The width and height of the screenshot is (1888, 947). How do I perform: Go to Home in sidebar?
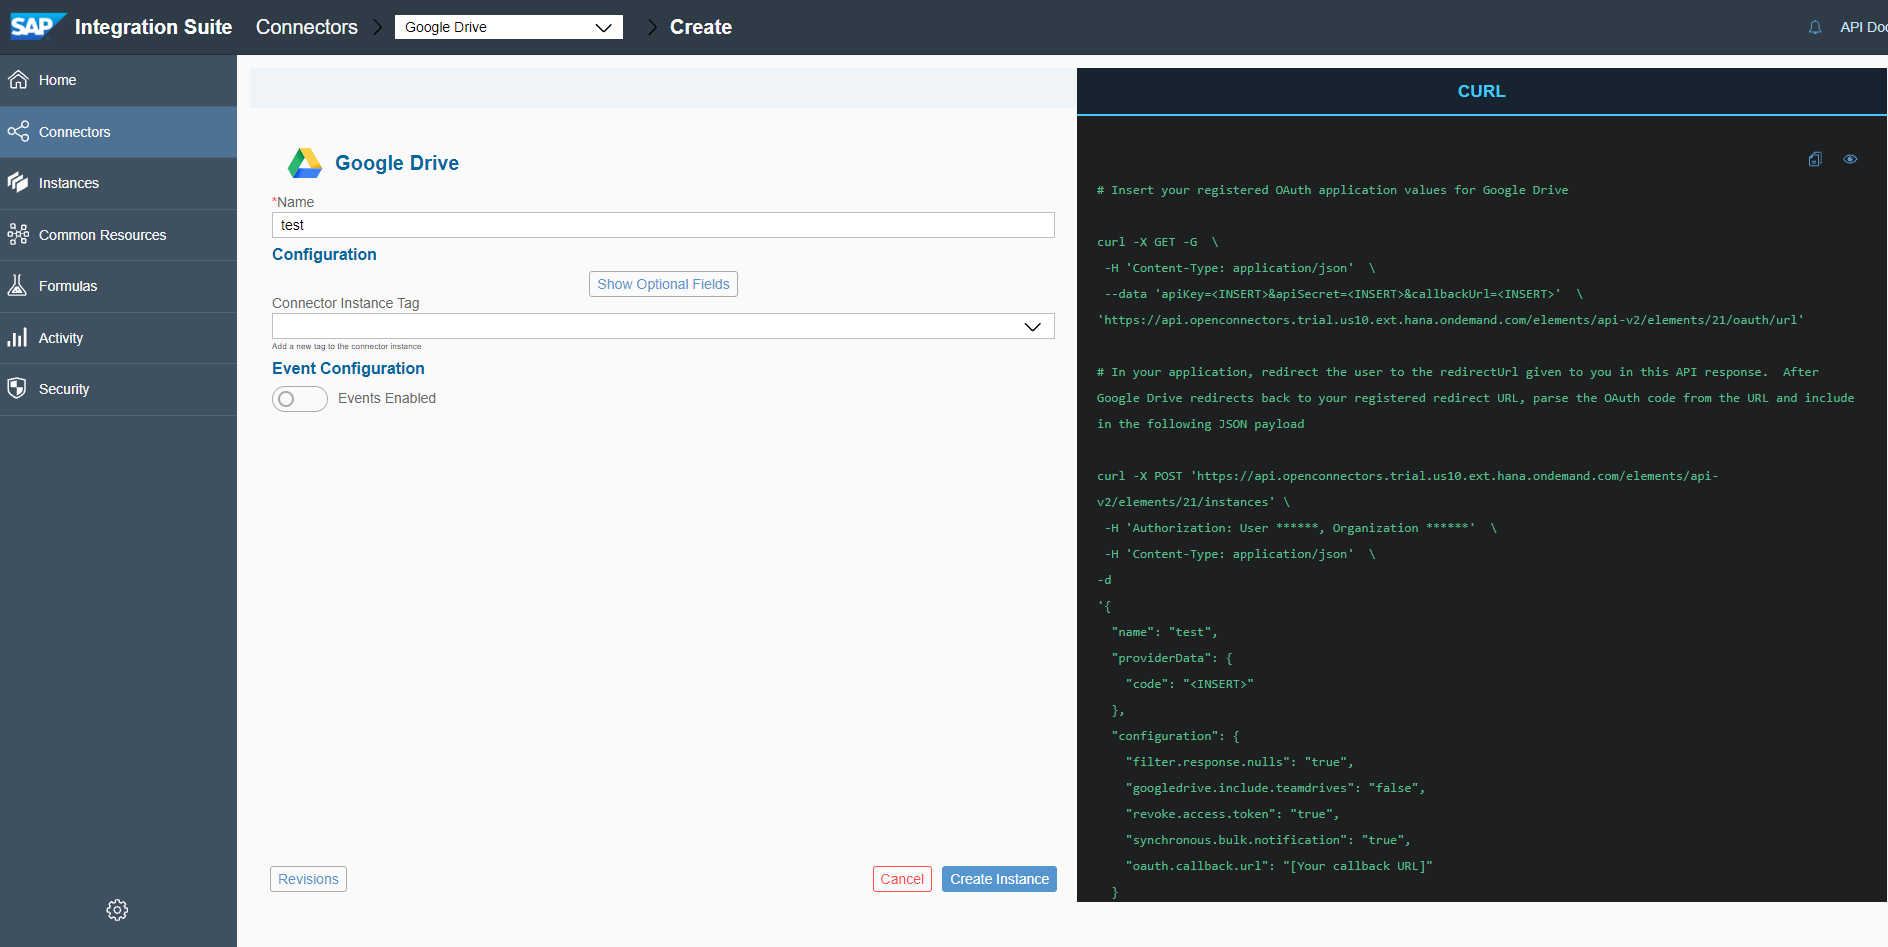(x=118, y=80)
